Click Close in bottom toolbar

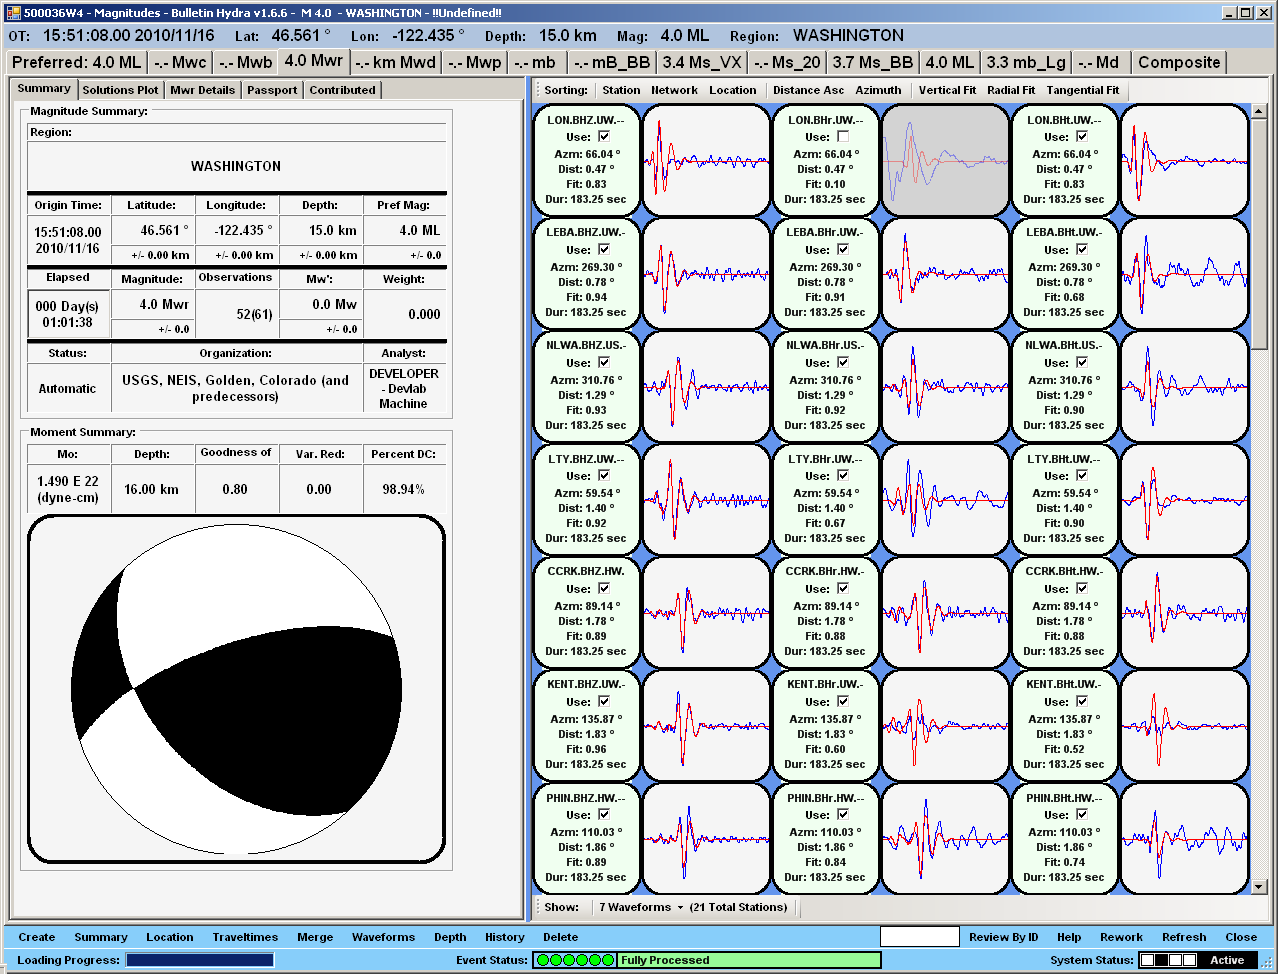click(x=1241, y=937)
